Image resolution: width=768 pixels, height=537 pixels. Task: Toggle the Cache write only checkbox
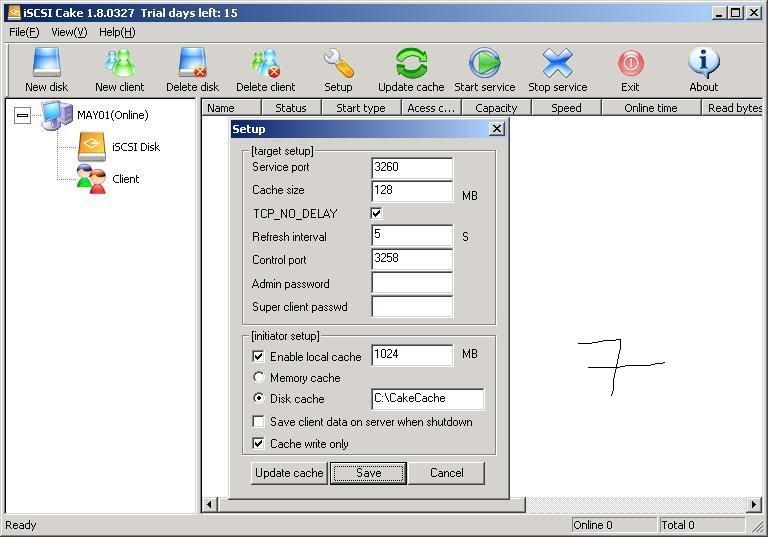(259, 444)
